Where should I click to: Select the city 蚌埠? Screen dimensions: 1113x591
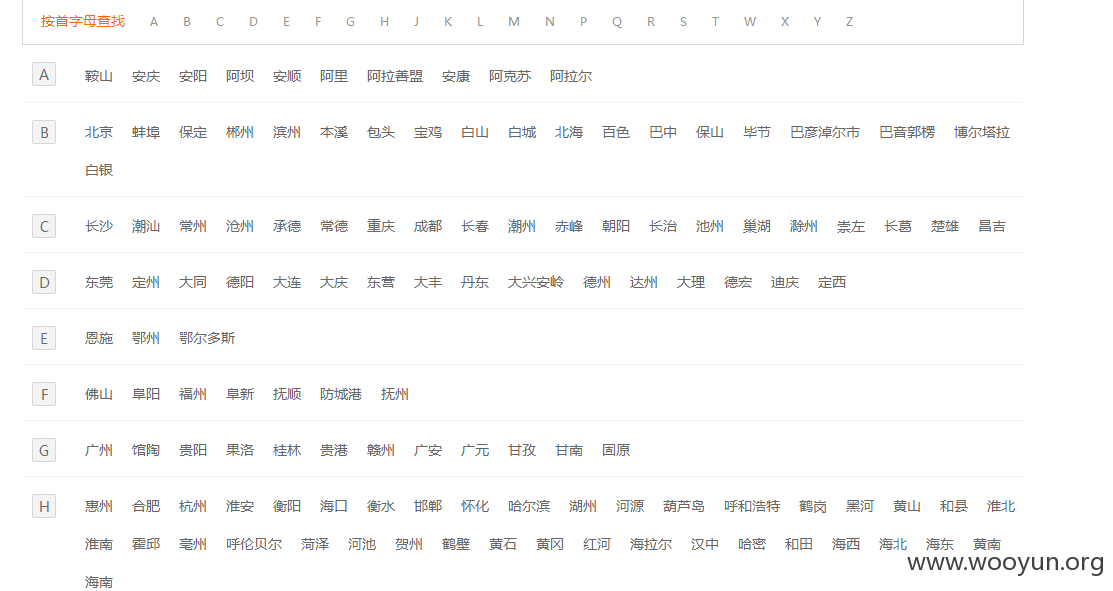point(146,132)
